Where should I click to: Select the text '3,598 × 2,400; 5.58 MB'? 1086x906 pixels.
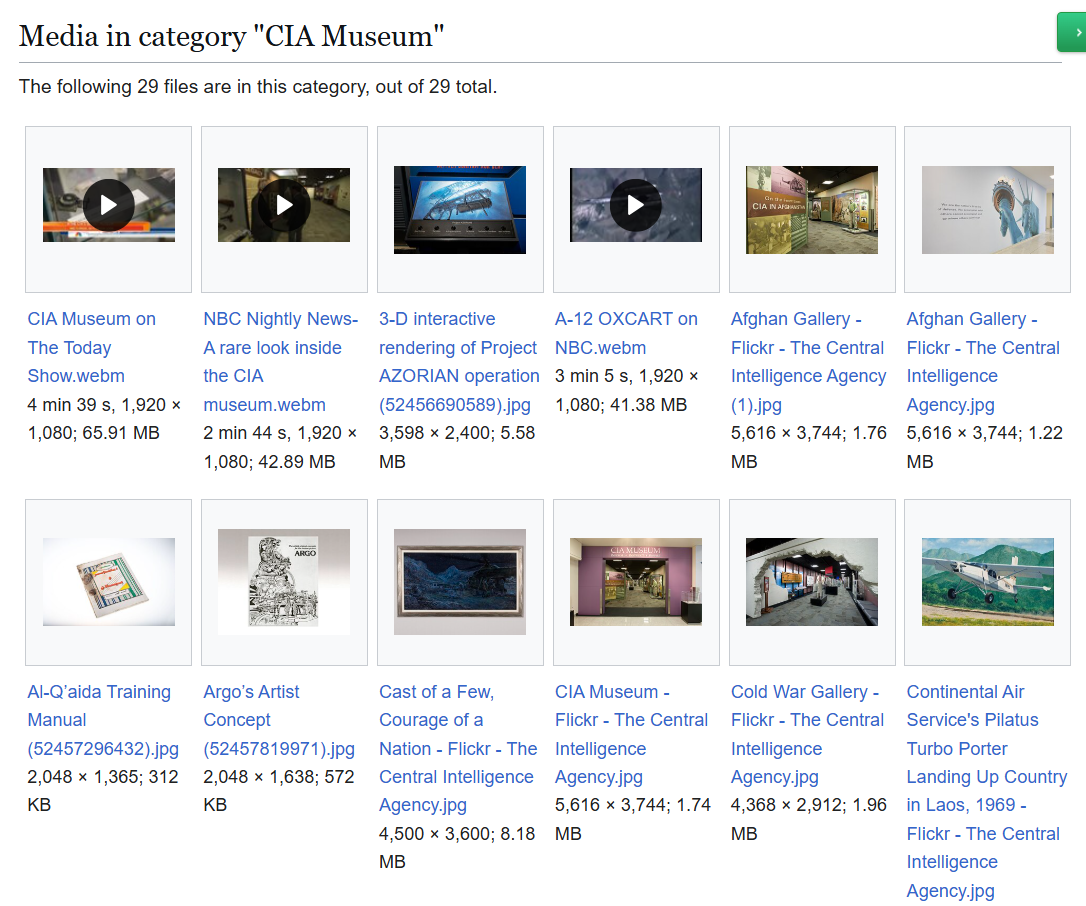tap(457, 447)
